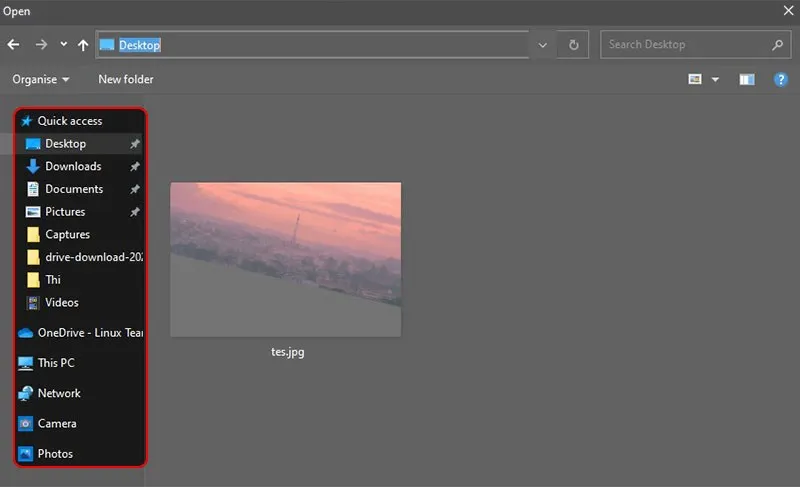Click the New folder button
Image resolution: width=800 pixels, height=487 pixels.
coord(126,79)
